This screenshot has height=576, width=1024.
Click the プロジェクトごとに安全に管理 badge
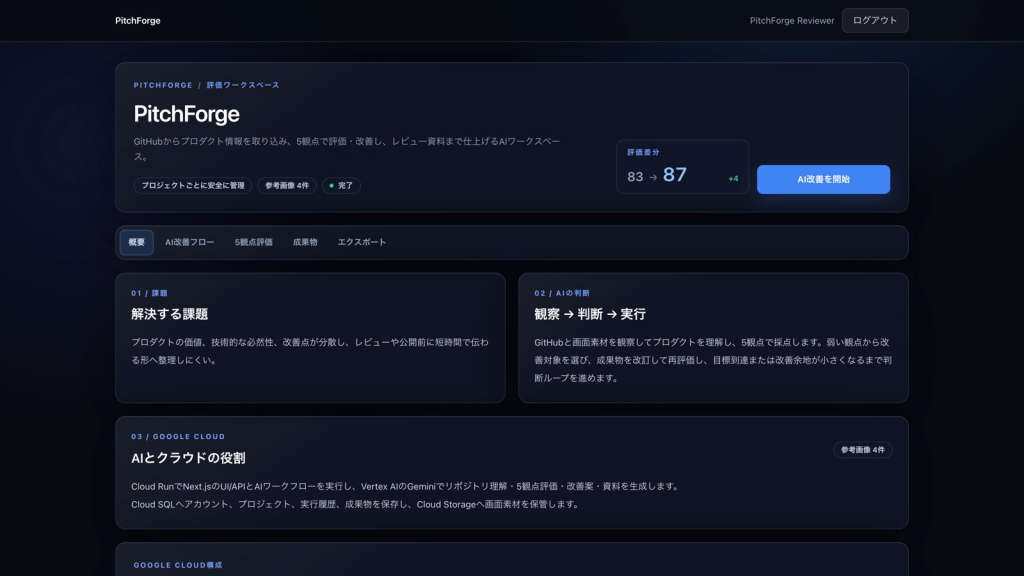[193, 185]
